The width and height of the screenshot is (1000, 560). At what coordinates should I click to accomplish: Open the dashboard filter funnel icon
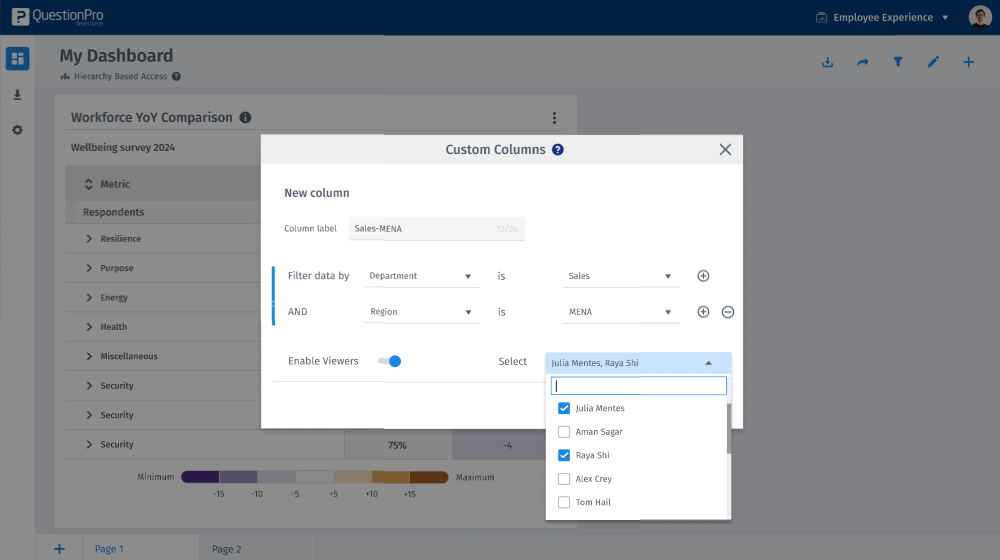(898, 63)
